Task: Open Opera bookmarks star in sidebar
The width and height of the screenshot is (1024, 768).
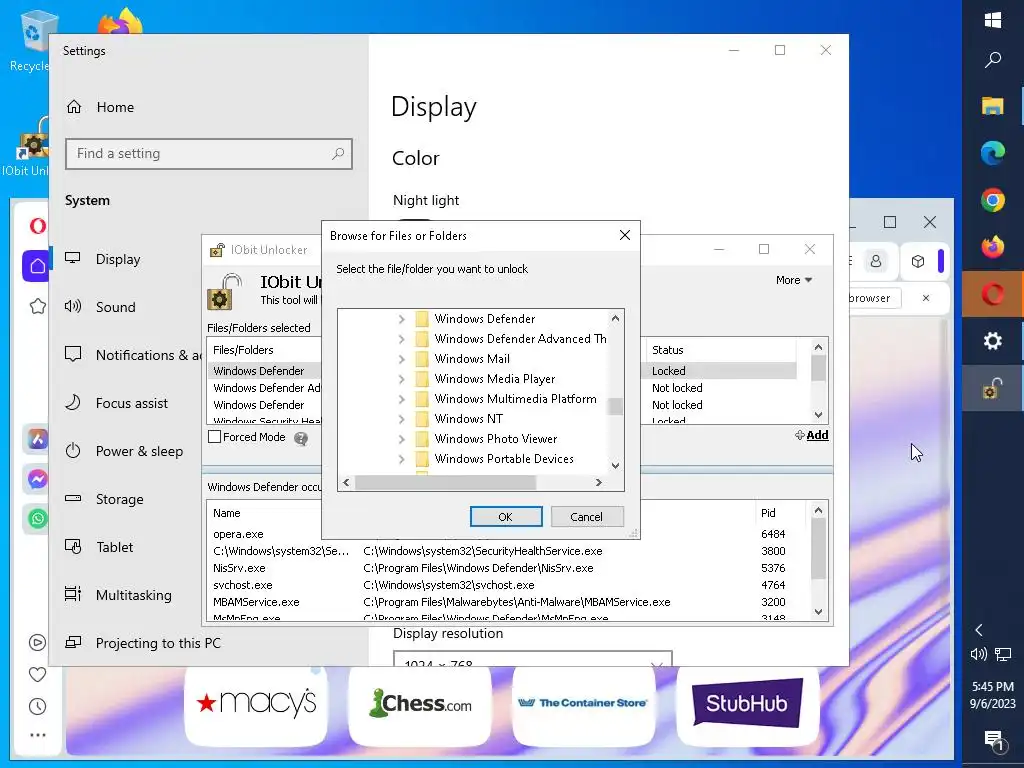Action: pos(37,306)
